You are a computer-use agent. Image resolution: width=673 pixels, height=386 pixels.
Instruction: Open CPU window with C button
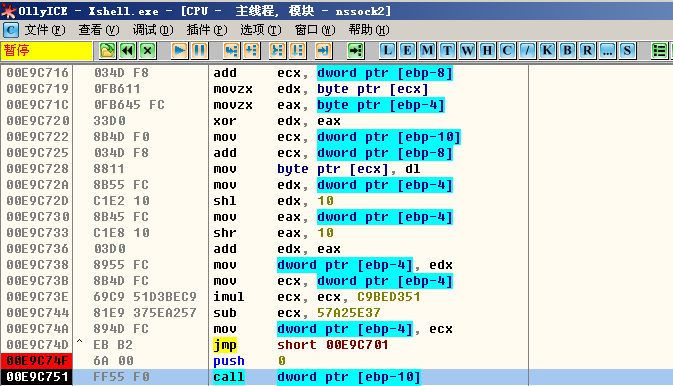coord(507,51)
